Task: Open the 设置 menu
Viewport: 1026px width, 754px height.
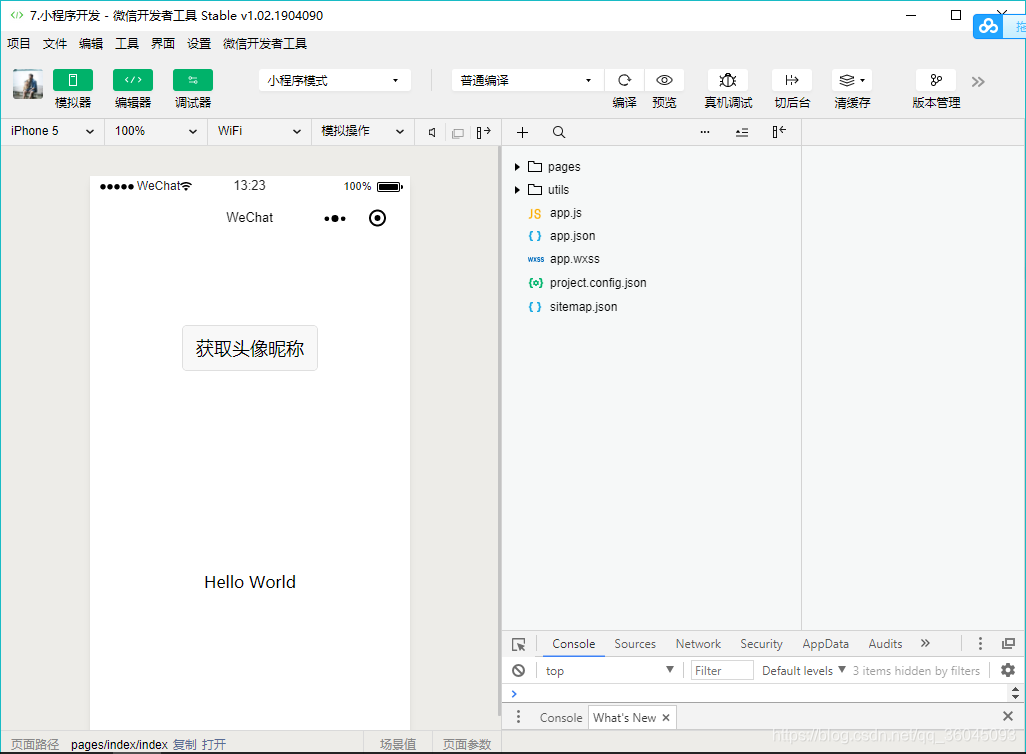Action: [x=199, y=44]
